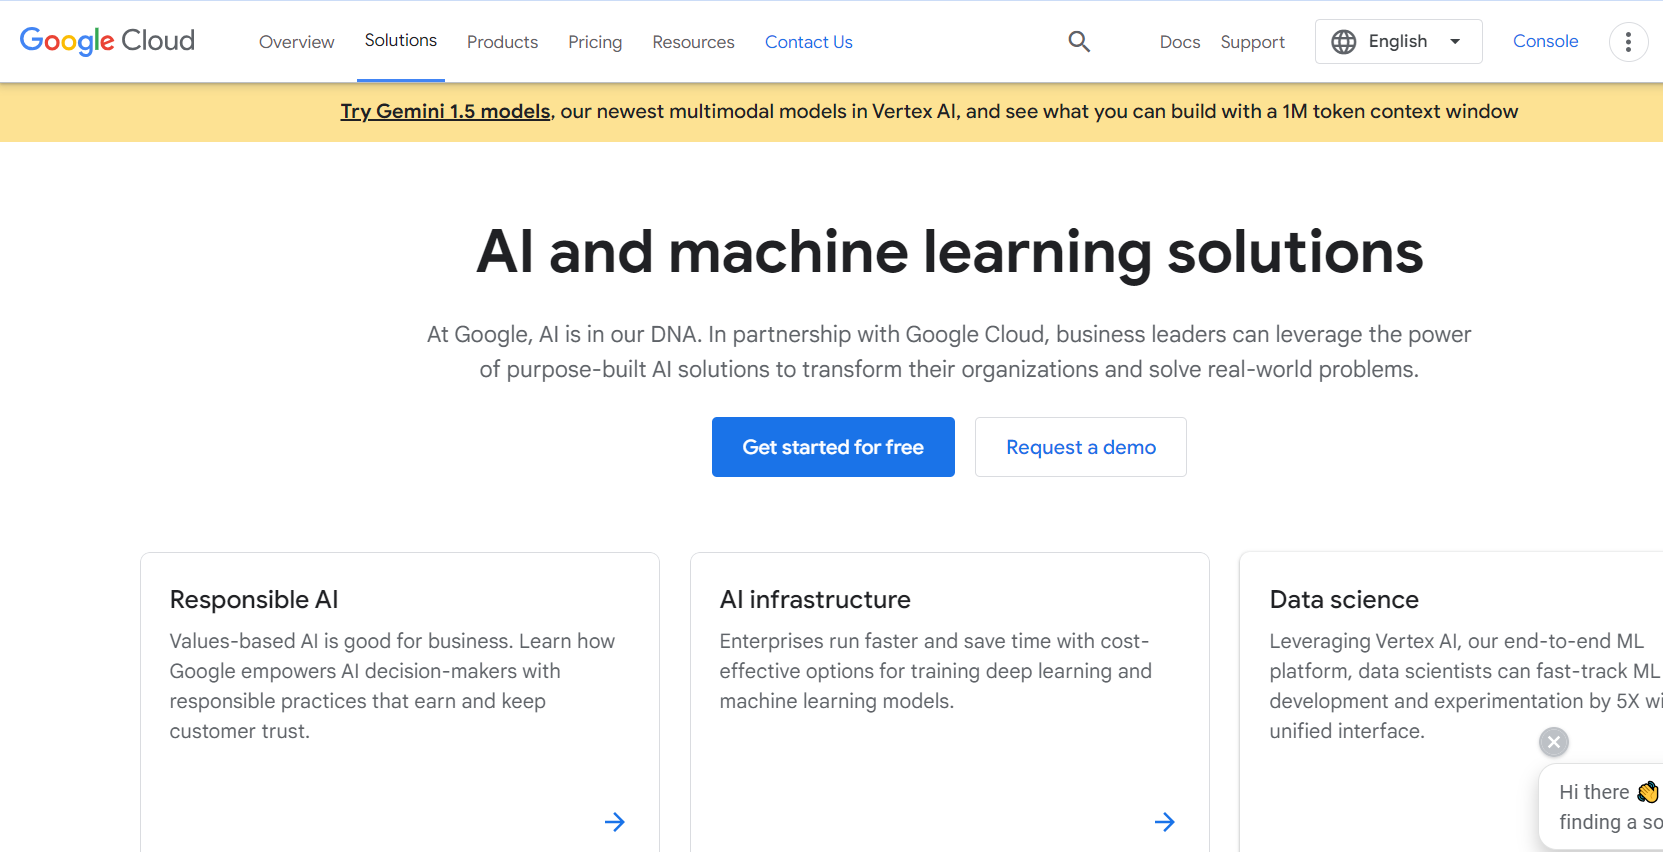The height and width of the screenshot is (852, 1663).
Task: Select the Solutions tab in navigation
Action: click(400, 41)
